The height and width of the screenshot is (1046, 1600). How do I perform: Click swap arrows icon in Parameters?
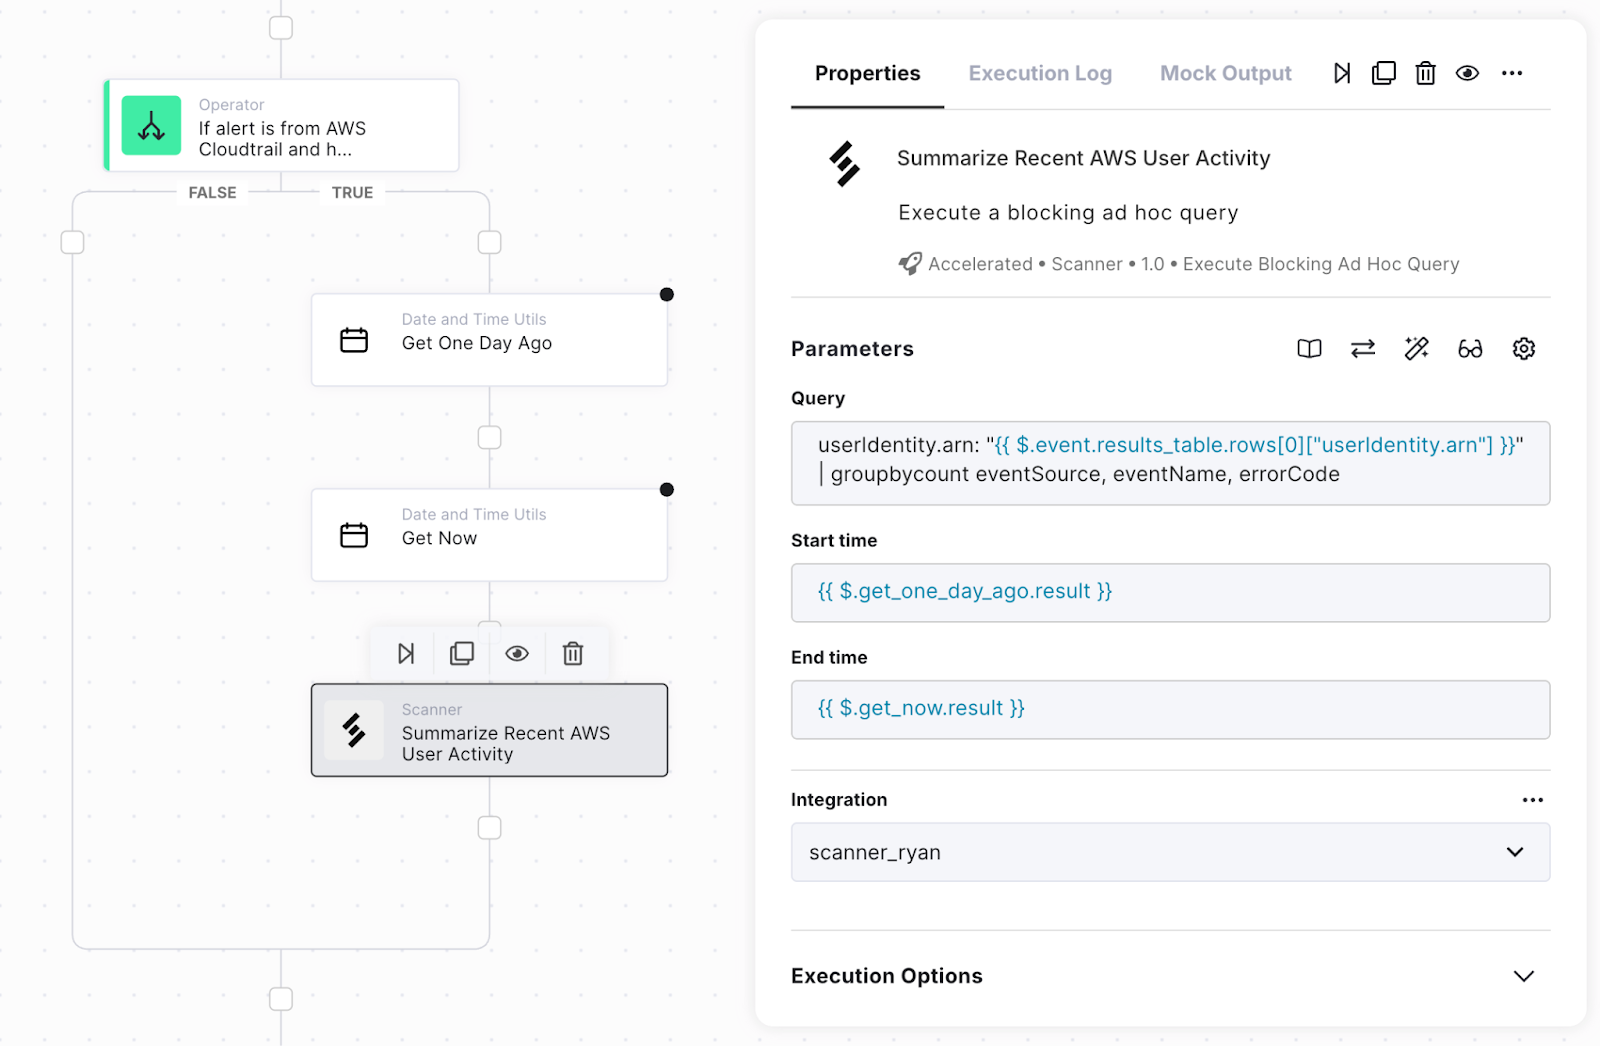click(x=1363, y=349)
